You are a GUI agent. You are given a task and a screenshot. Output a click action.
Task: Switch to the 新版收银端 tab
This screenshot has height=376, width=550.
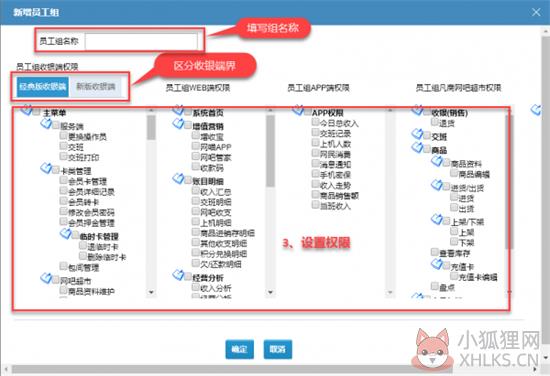96,87
